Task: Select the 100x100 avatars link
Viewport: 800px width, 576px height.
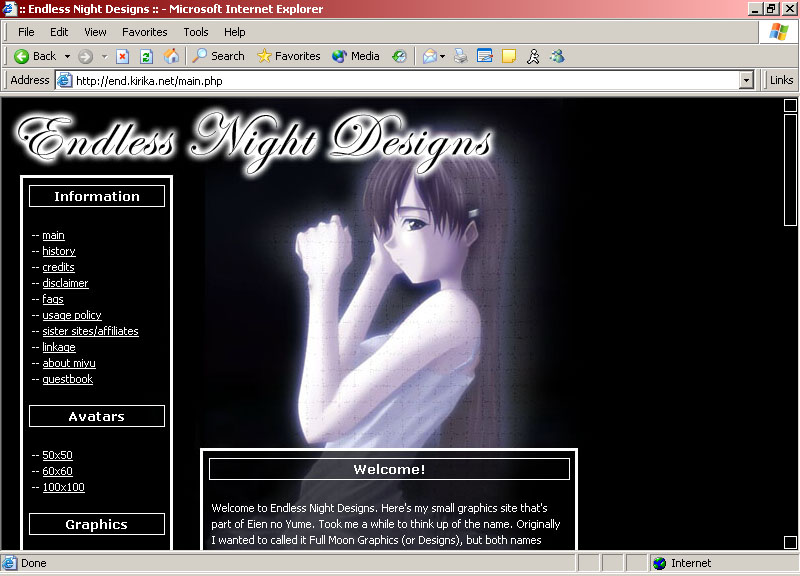Action: coord(63,487)
